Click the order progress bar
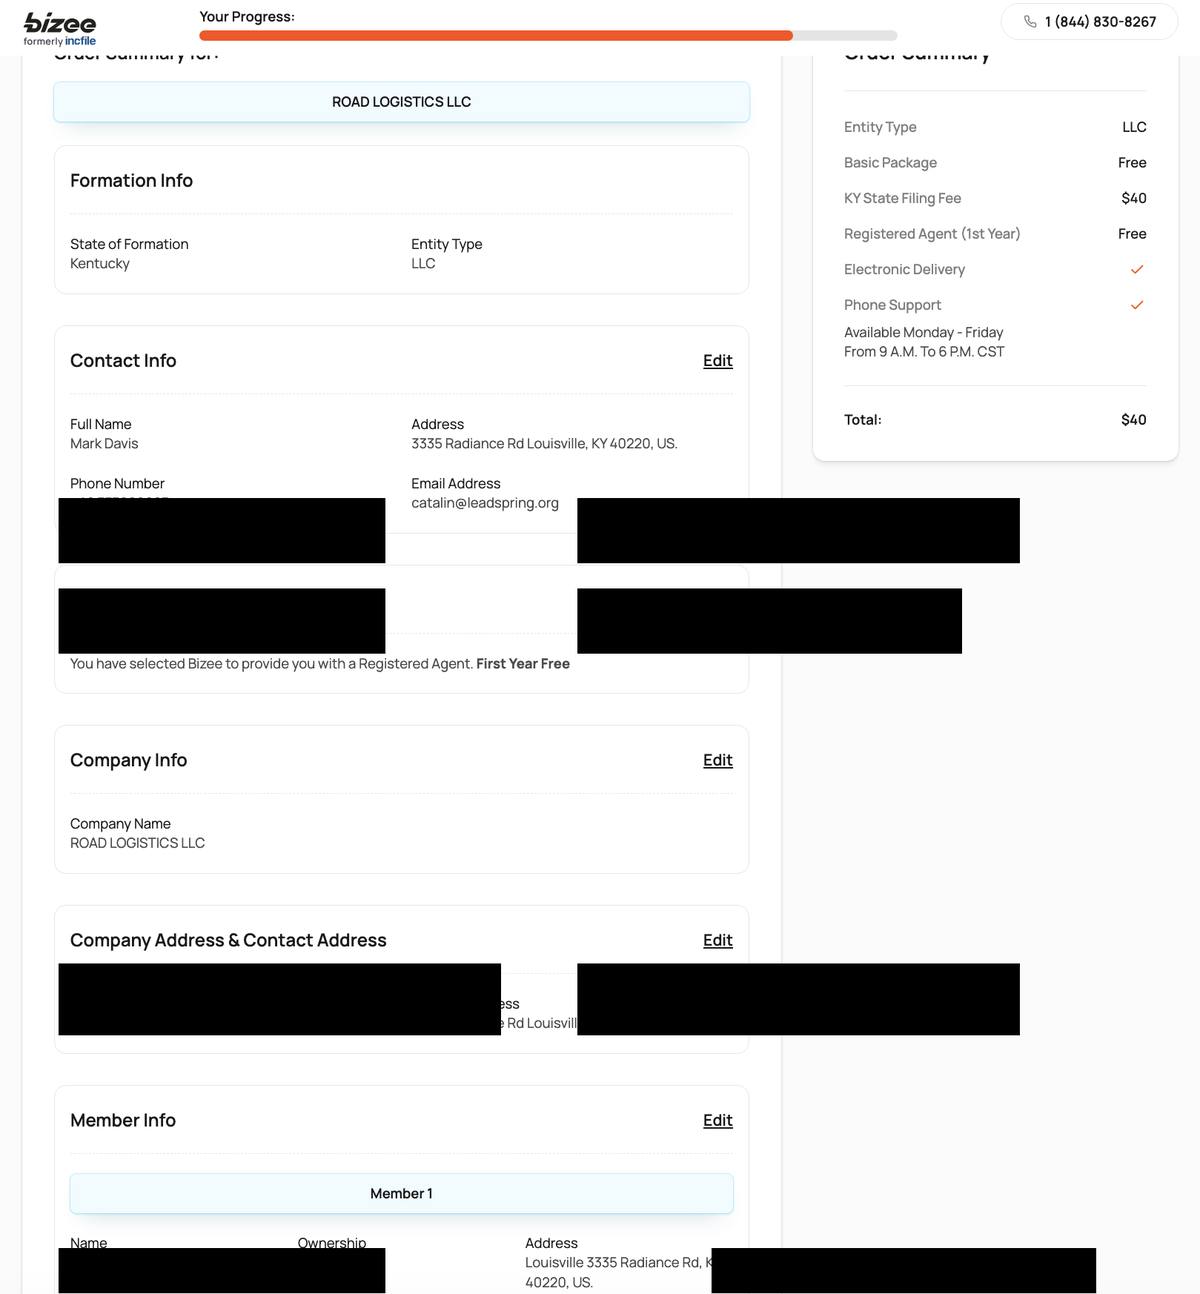This screenshot has width=1200, height=1294. pyautogui.click(x=548, y=36)
